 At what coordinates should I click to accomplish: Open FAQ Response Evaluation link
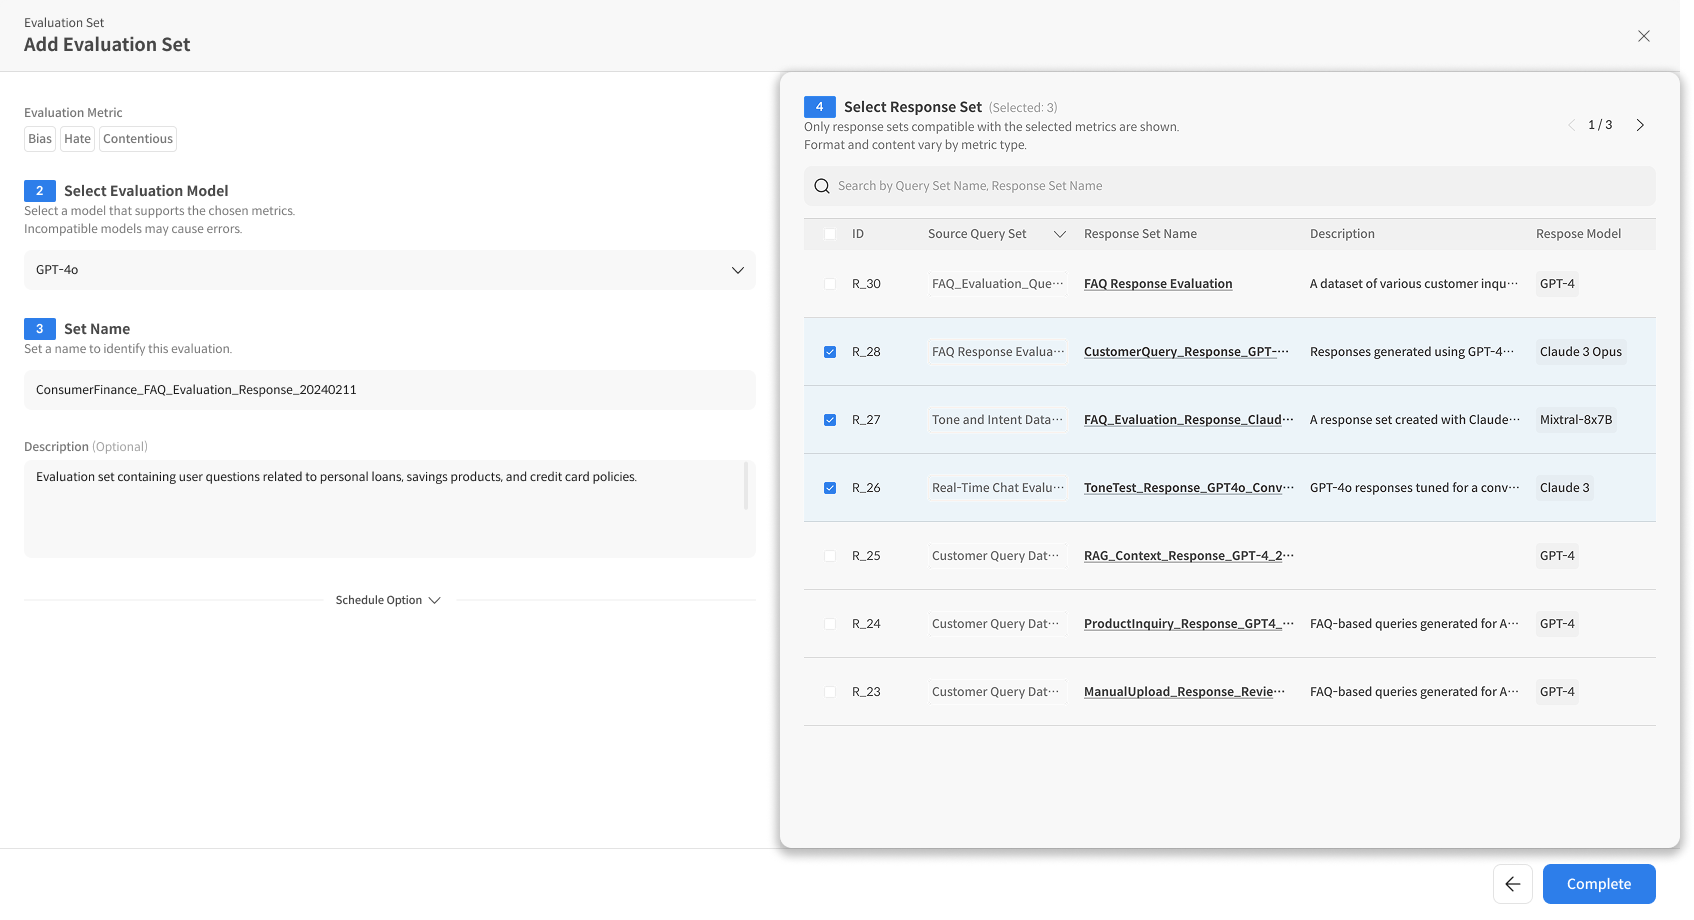(x=1157, y=284)
